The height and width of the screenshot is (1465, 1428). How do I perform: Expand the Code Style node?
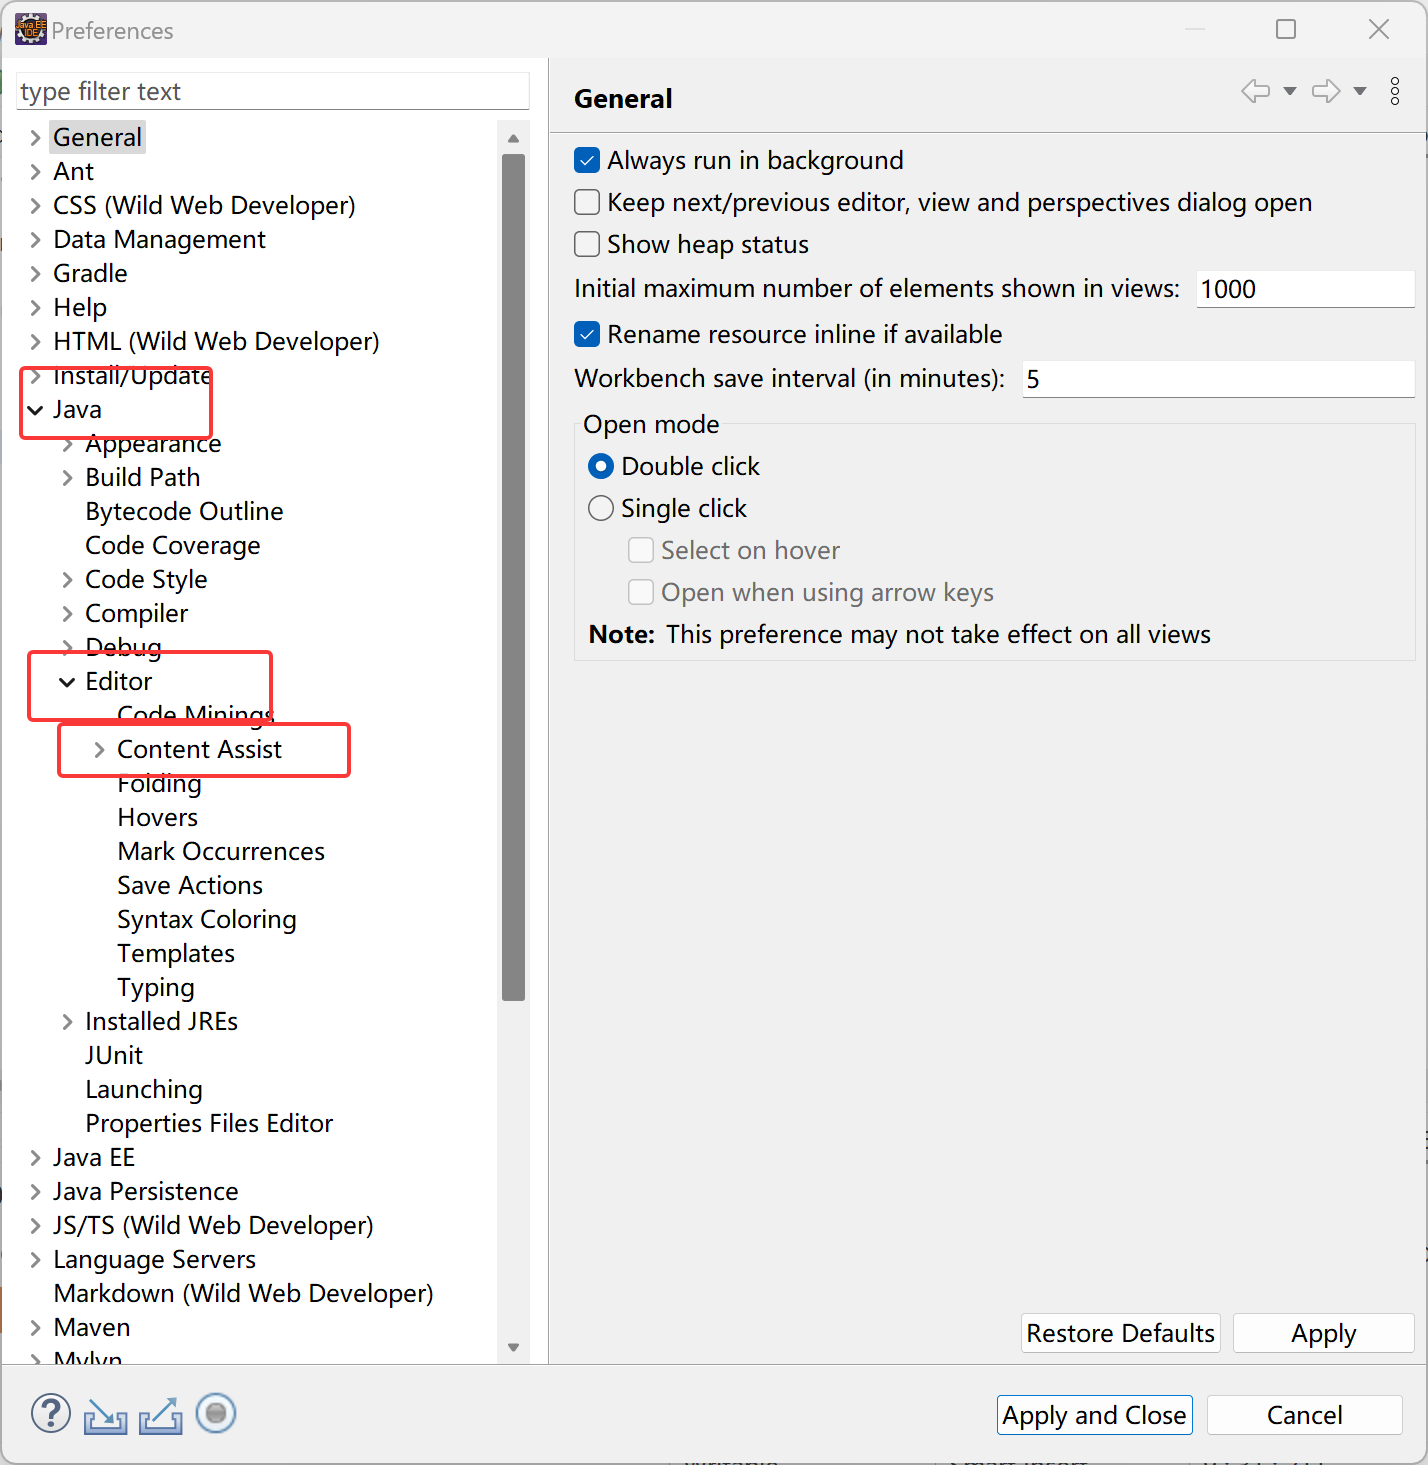point(68,580)
